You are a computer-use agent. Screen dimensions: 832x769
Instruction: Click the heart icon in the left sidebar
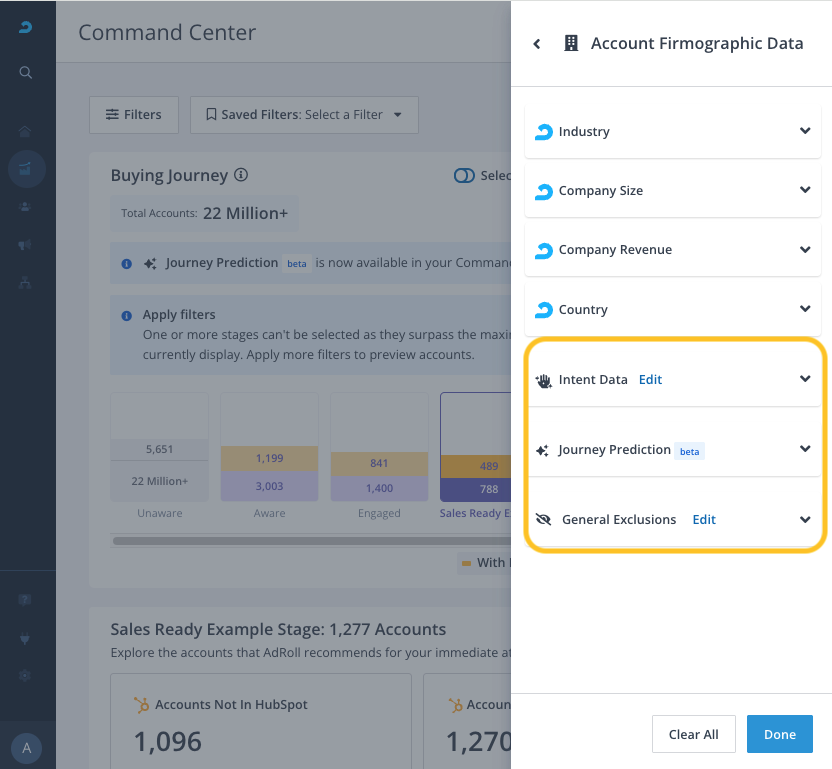[x=26, y=638]
